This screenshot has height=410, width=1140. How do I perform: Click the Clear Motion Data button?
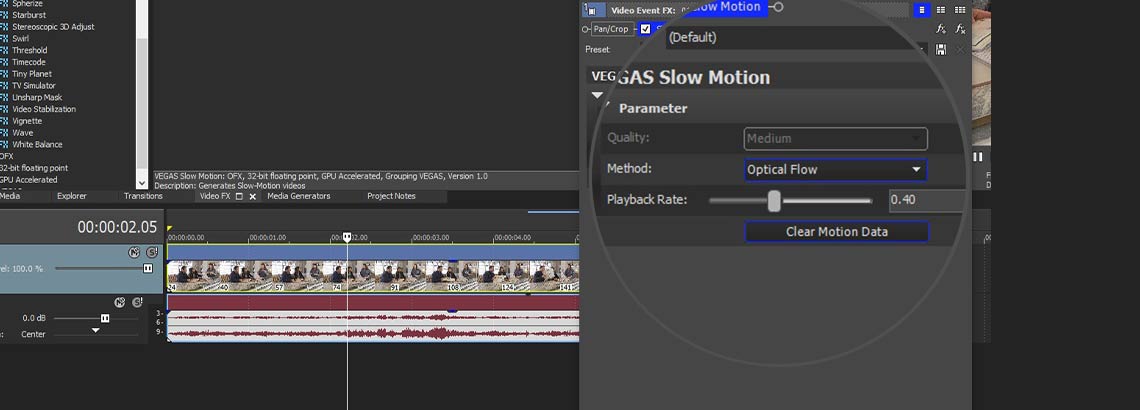pyautogui.click(x=836, y=232)
